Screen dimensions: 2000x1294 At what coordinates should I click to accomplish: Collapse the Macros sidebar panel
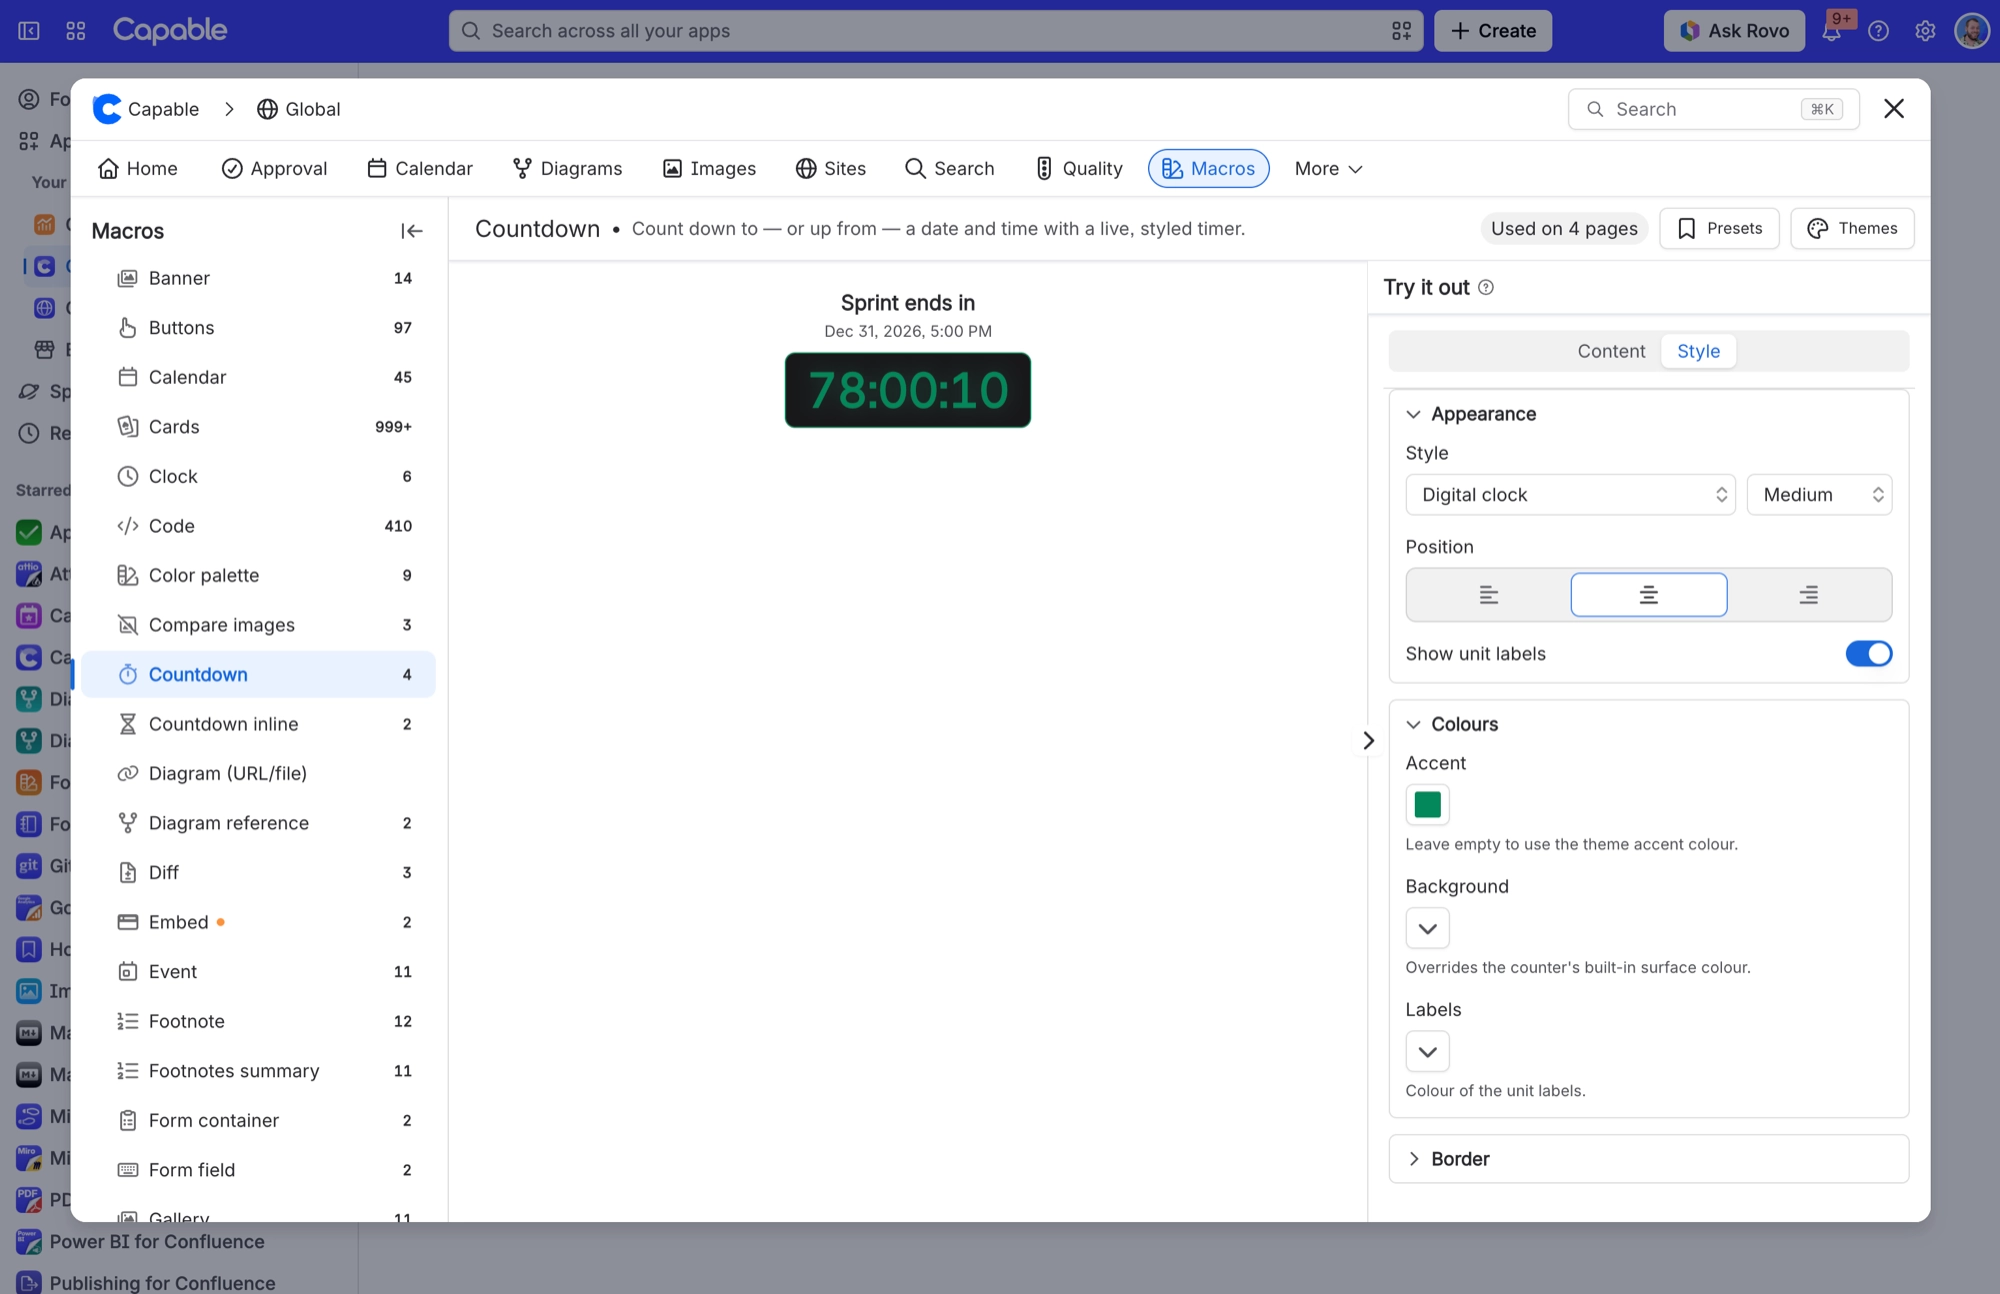(411, 231)
